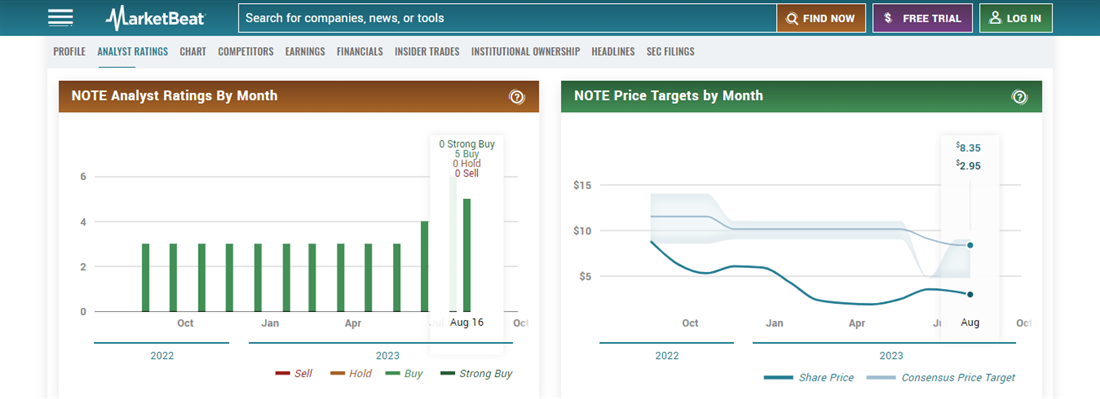Click the FIND NOW button

point(821,18)
